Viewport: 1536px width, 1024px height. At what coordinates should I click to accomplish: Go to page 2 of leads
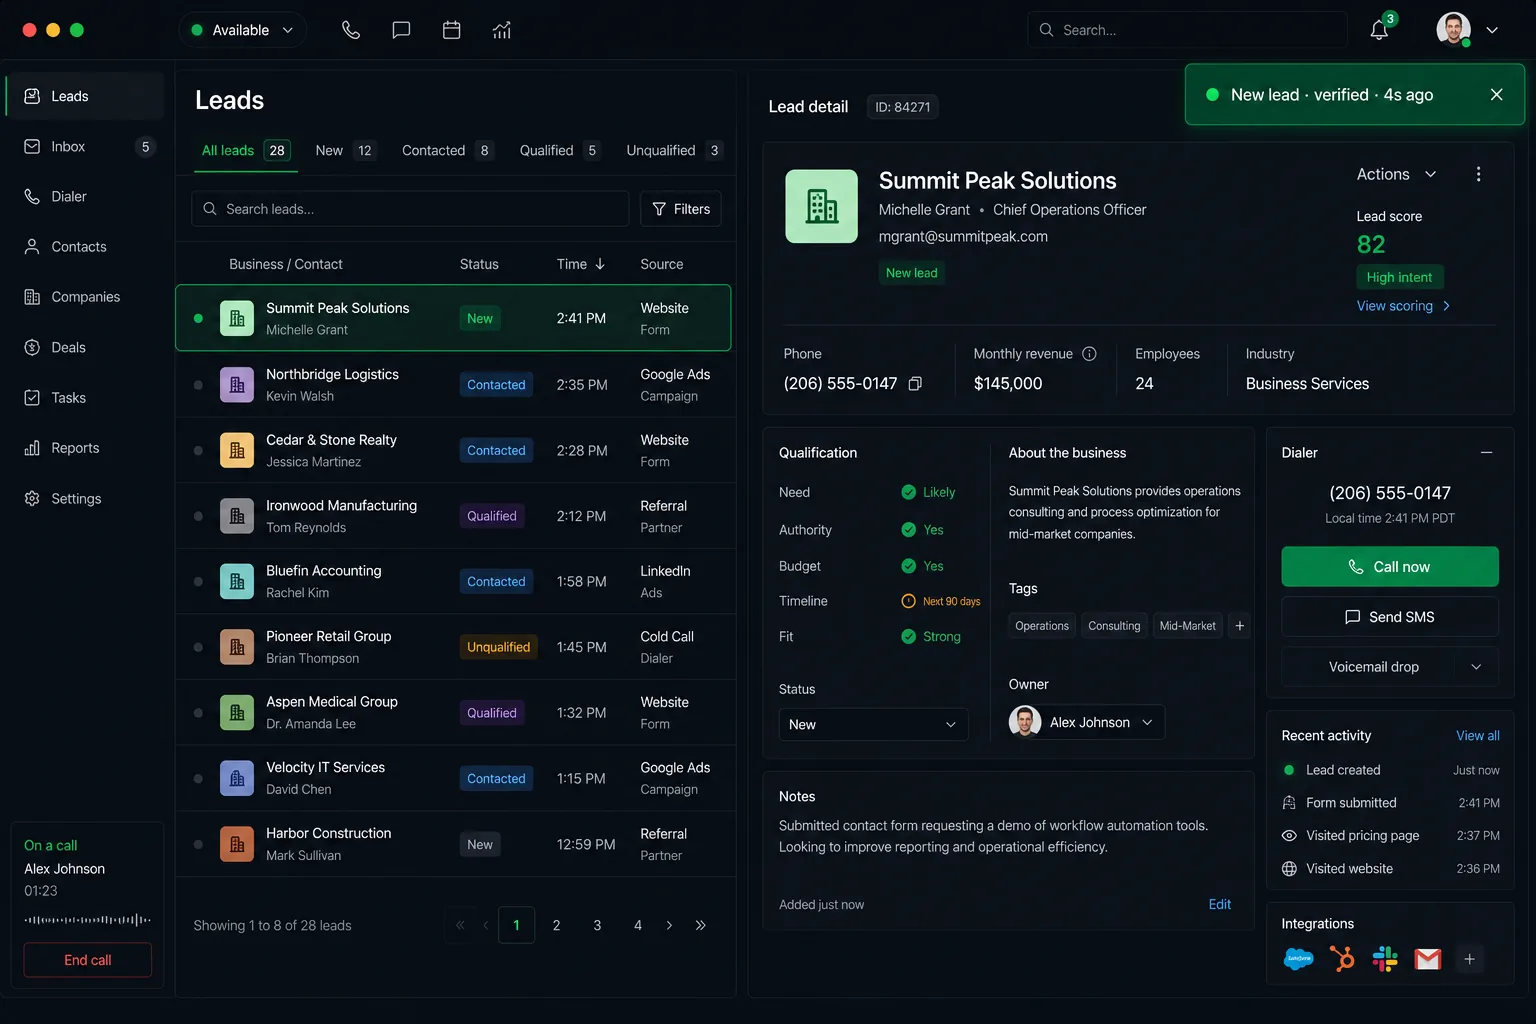tap(557, 926)
